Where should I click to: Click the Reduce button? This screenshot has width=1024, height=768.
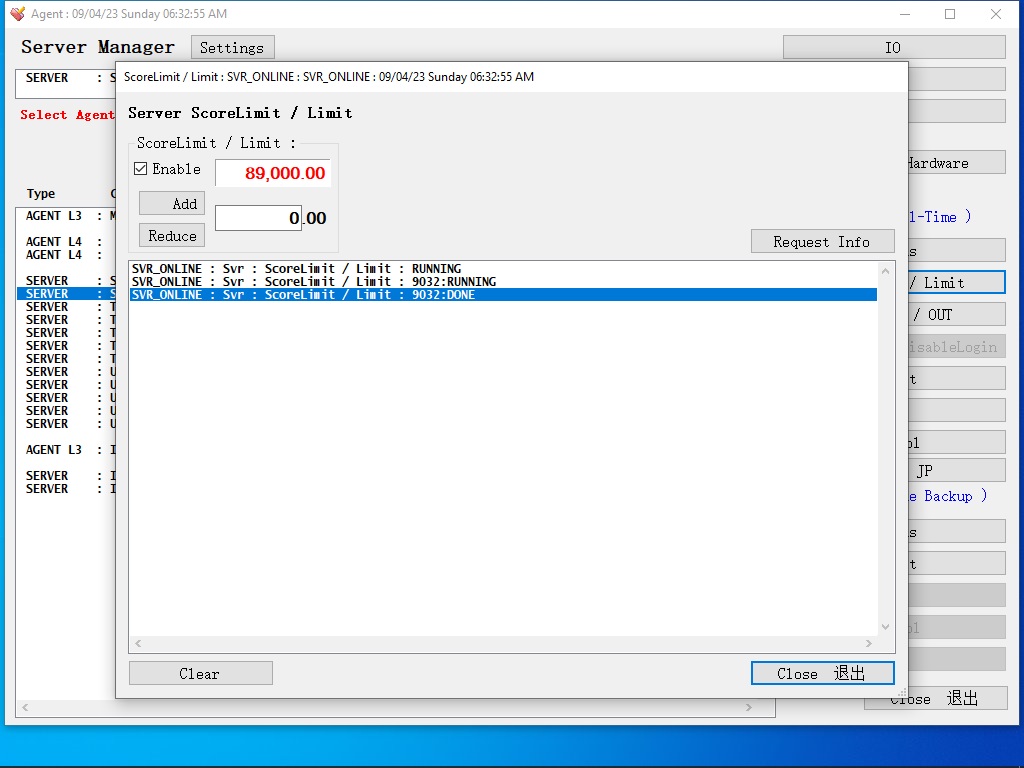(x=172, y=236)
